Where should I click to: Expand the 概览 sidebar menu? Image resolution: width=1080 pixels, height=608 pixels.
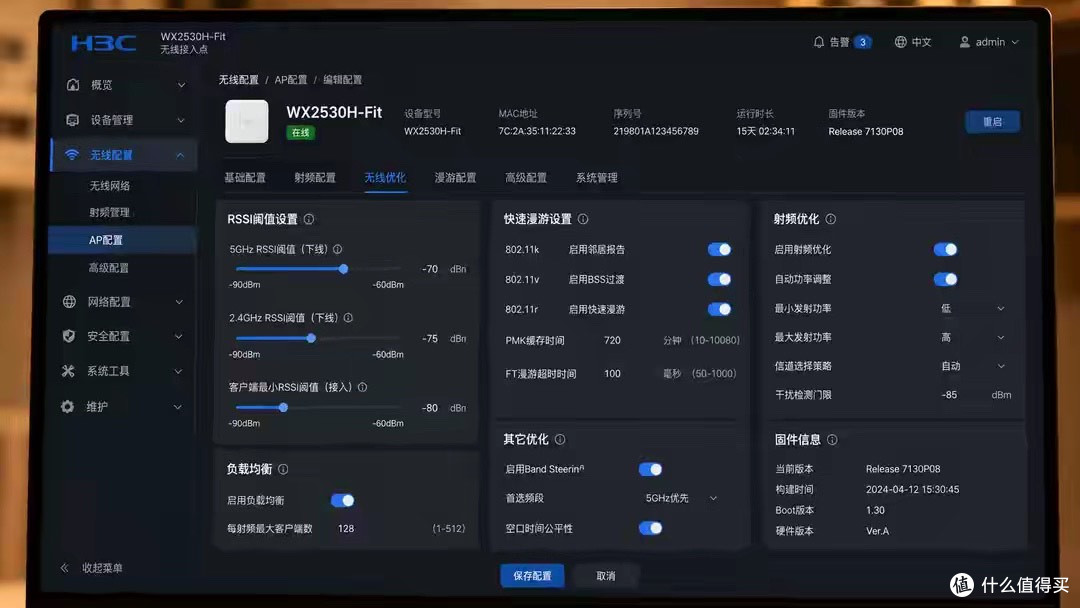[x=181, y=85]
